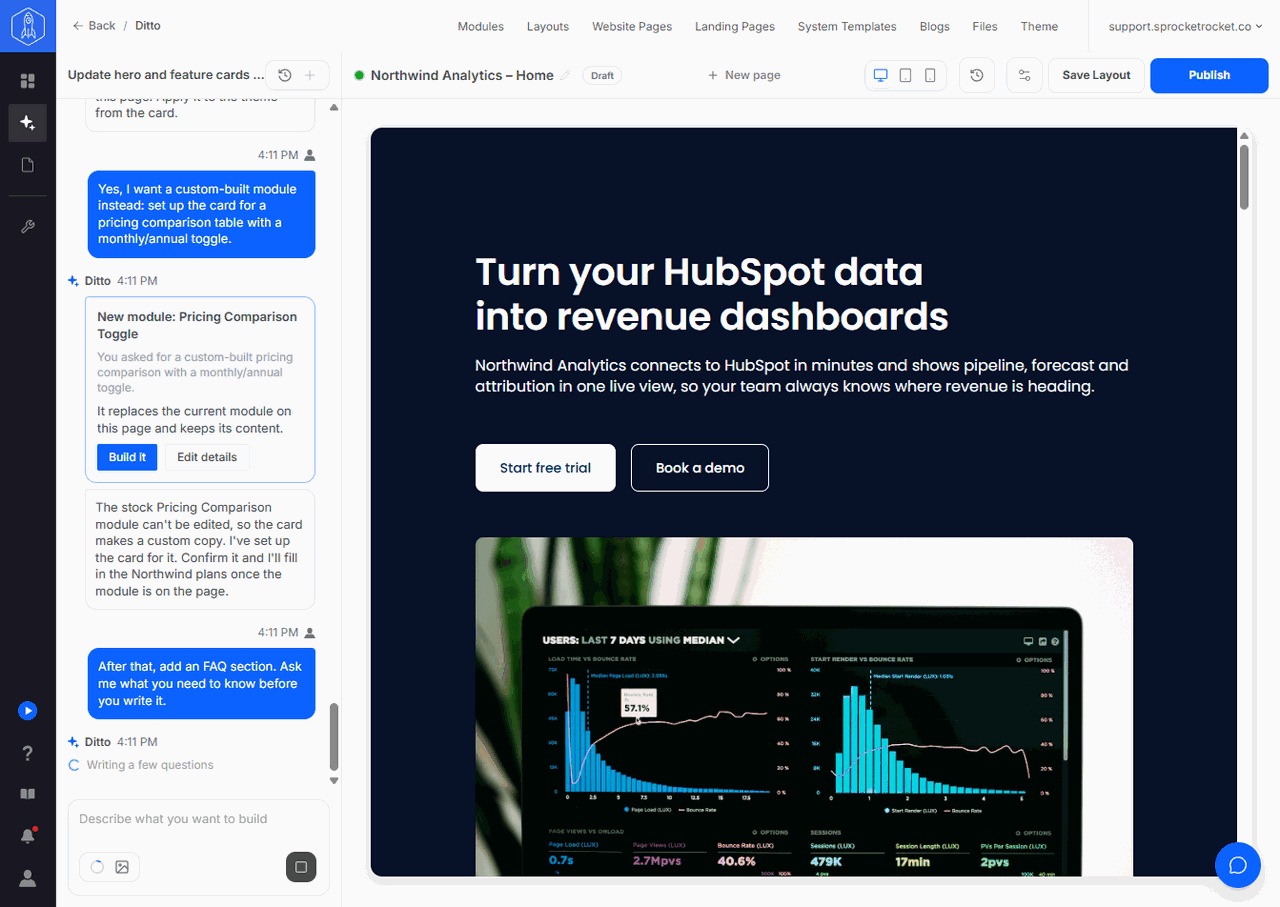Open the user profile icon
Screen dimensions: 1280x907
pyautogui.click(x=28, y=878)
